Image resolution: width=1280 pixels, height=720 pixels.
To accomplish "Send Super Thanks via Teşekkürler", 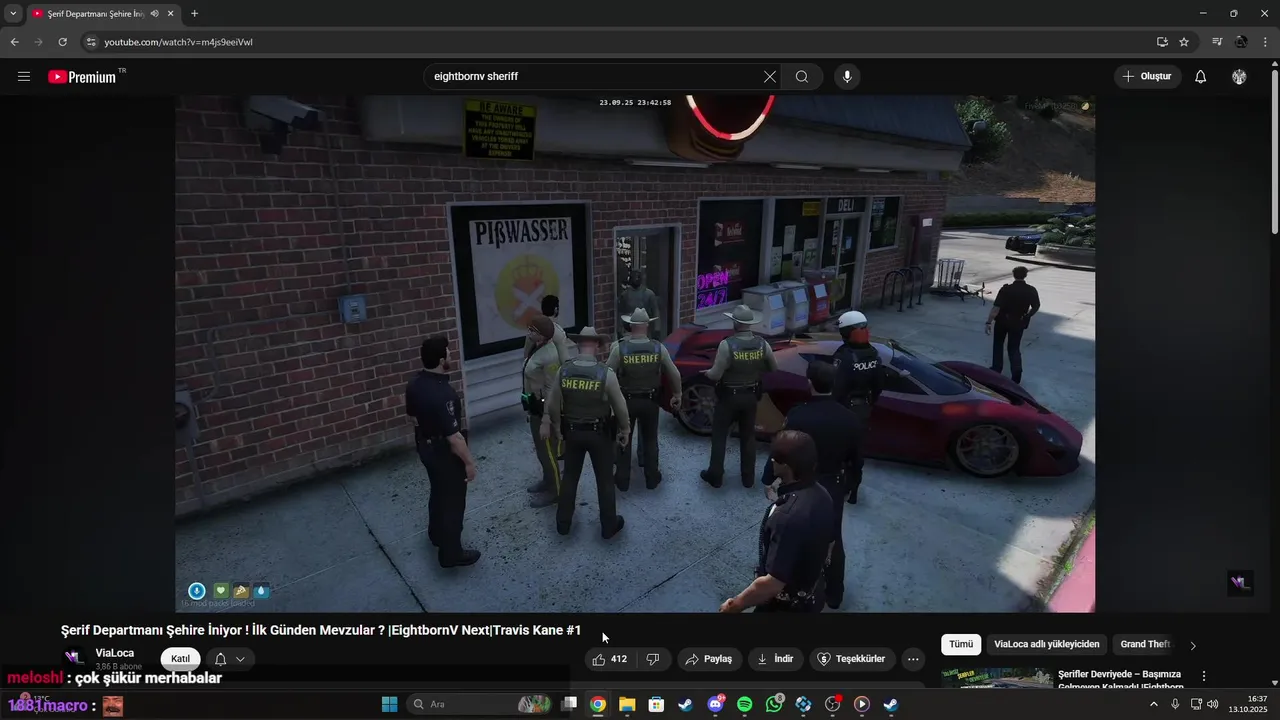I will 852,659.
